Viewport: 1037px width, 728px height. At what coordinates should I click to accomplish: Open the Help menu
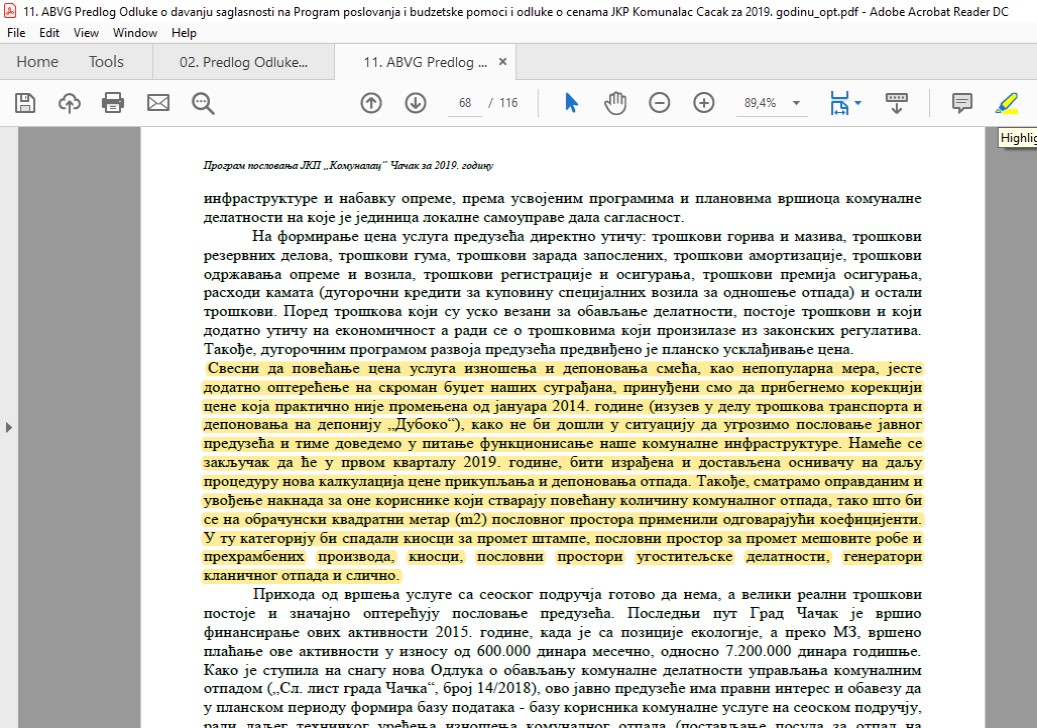(x=184, y=33)
